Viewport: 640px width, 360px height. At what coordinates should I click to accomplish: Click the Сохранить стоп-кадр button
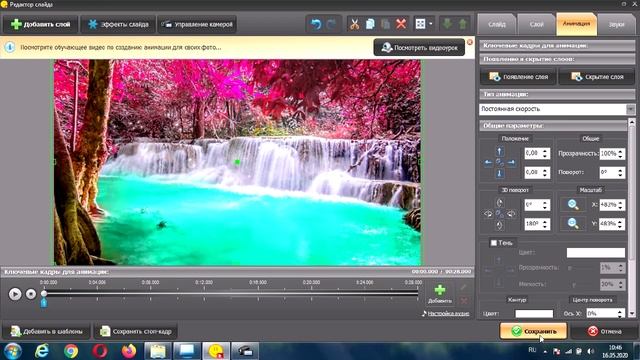coord(136,331)
